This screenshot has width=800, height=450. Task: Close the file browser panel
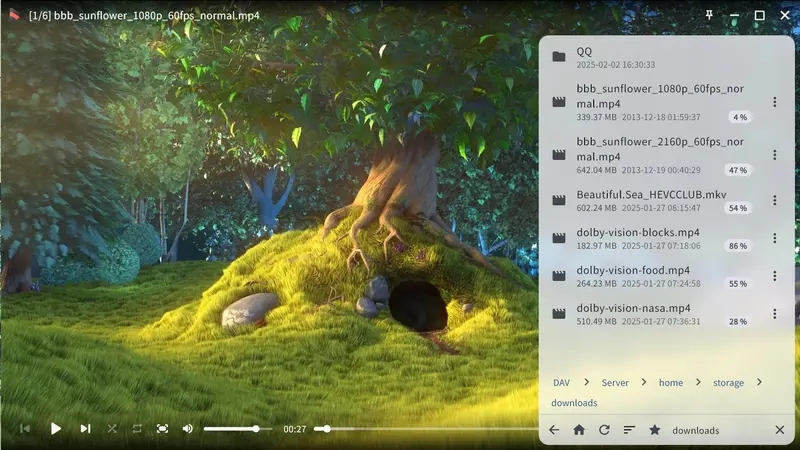(780, 430)
